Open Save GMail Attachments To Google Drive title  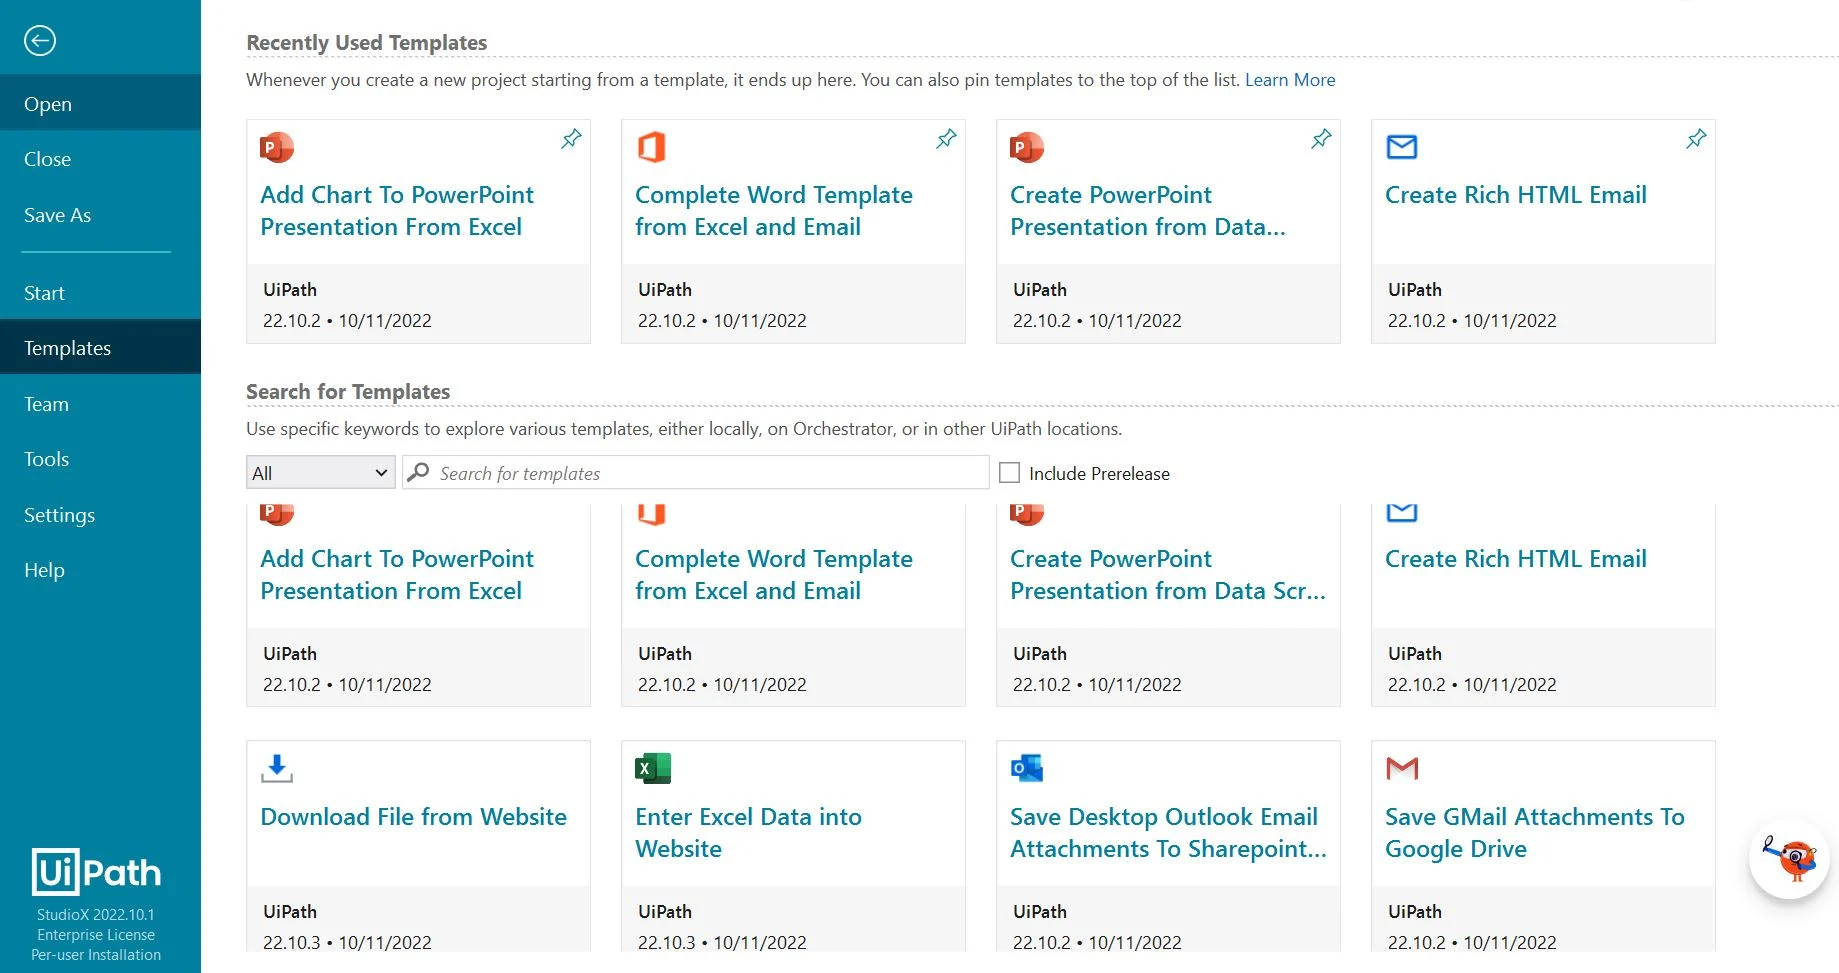click(1534, 832)
